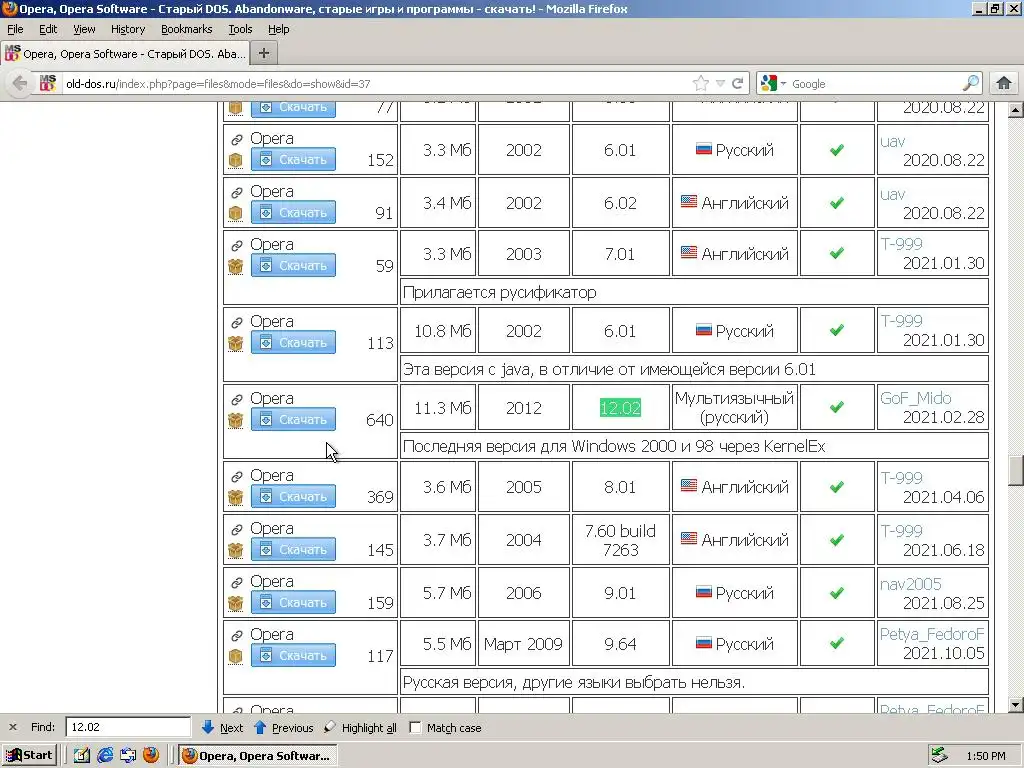Open uploader link GoF_Mido
This screenshot has height=768, width=1024.
(915, 398)
